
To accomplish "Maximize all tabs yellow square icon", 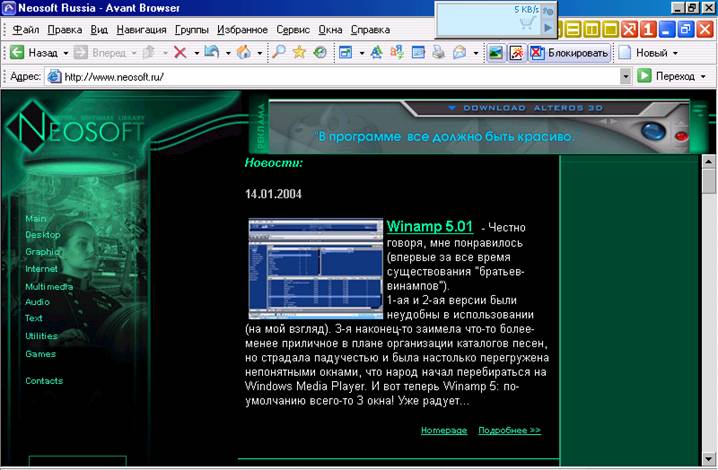I will point(610,29).
